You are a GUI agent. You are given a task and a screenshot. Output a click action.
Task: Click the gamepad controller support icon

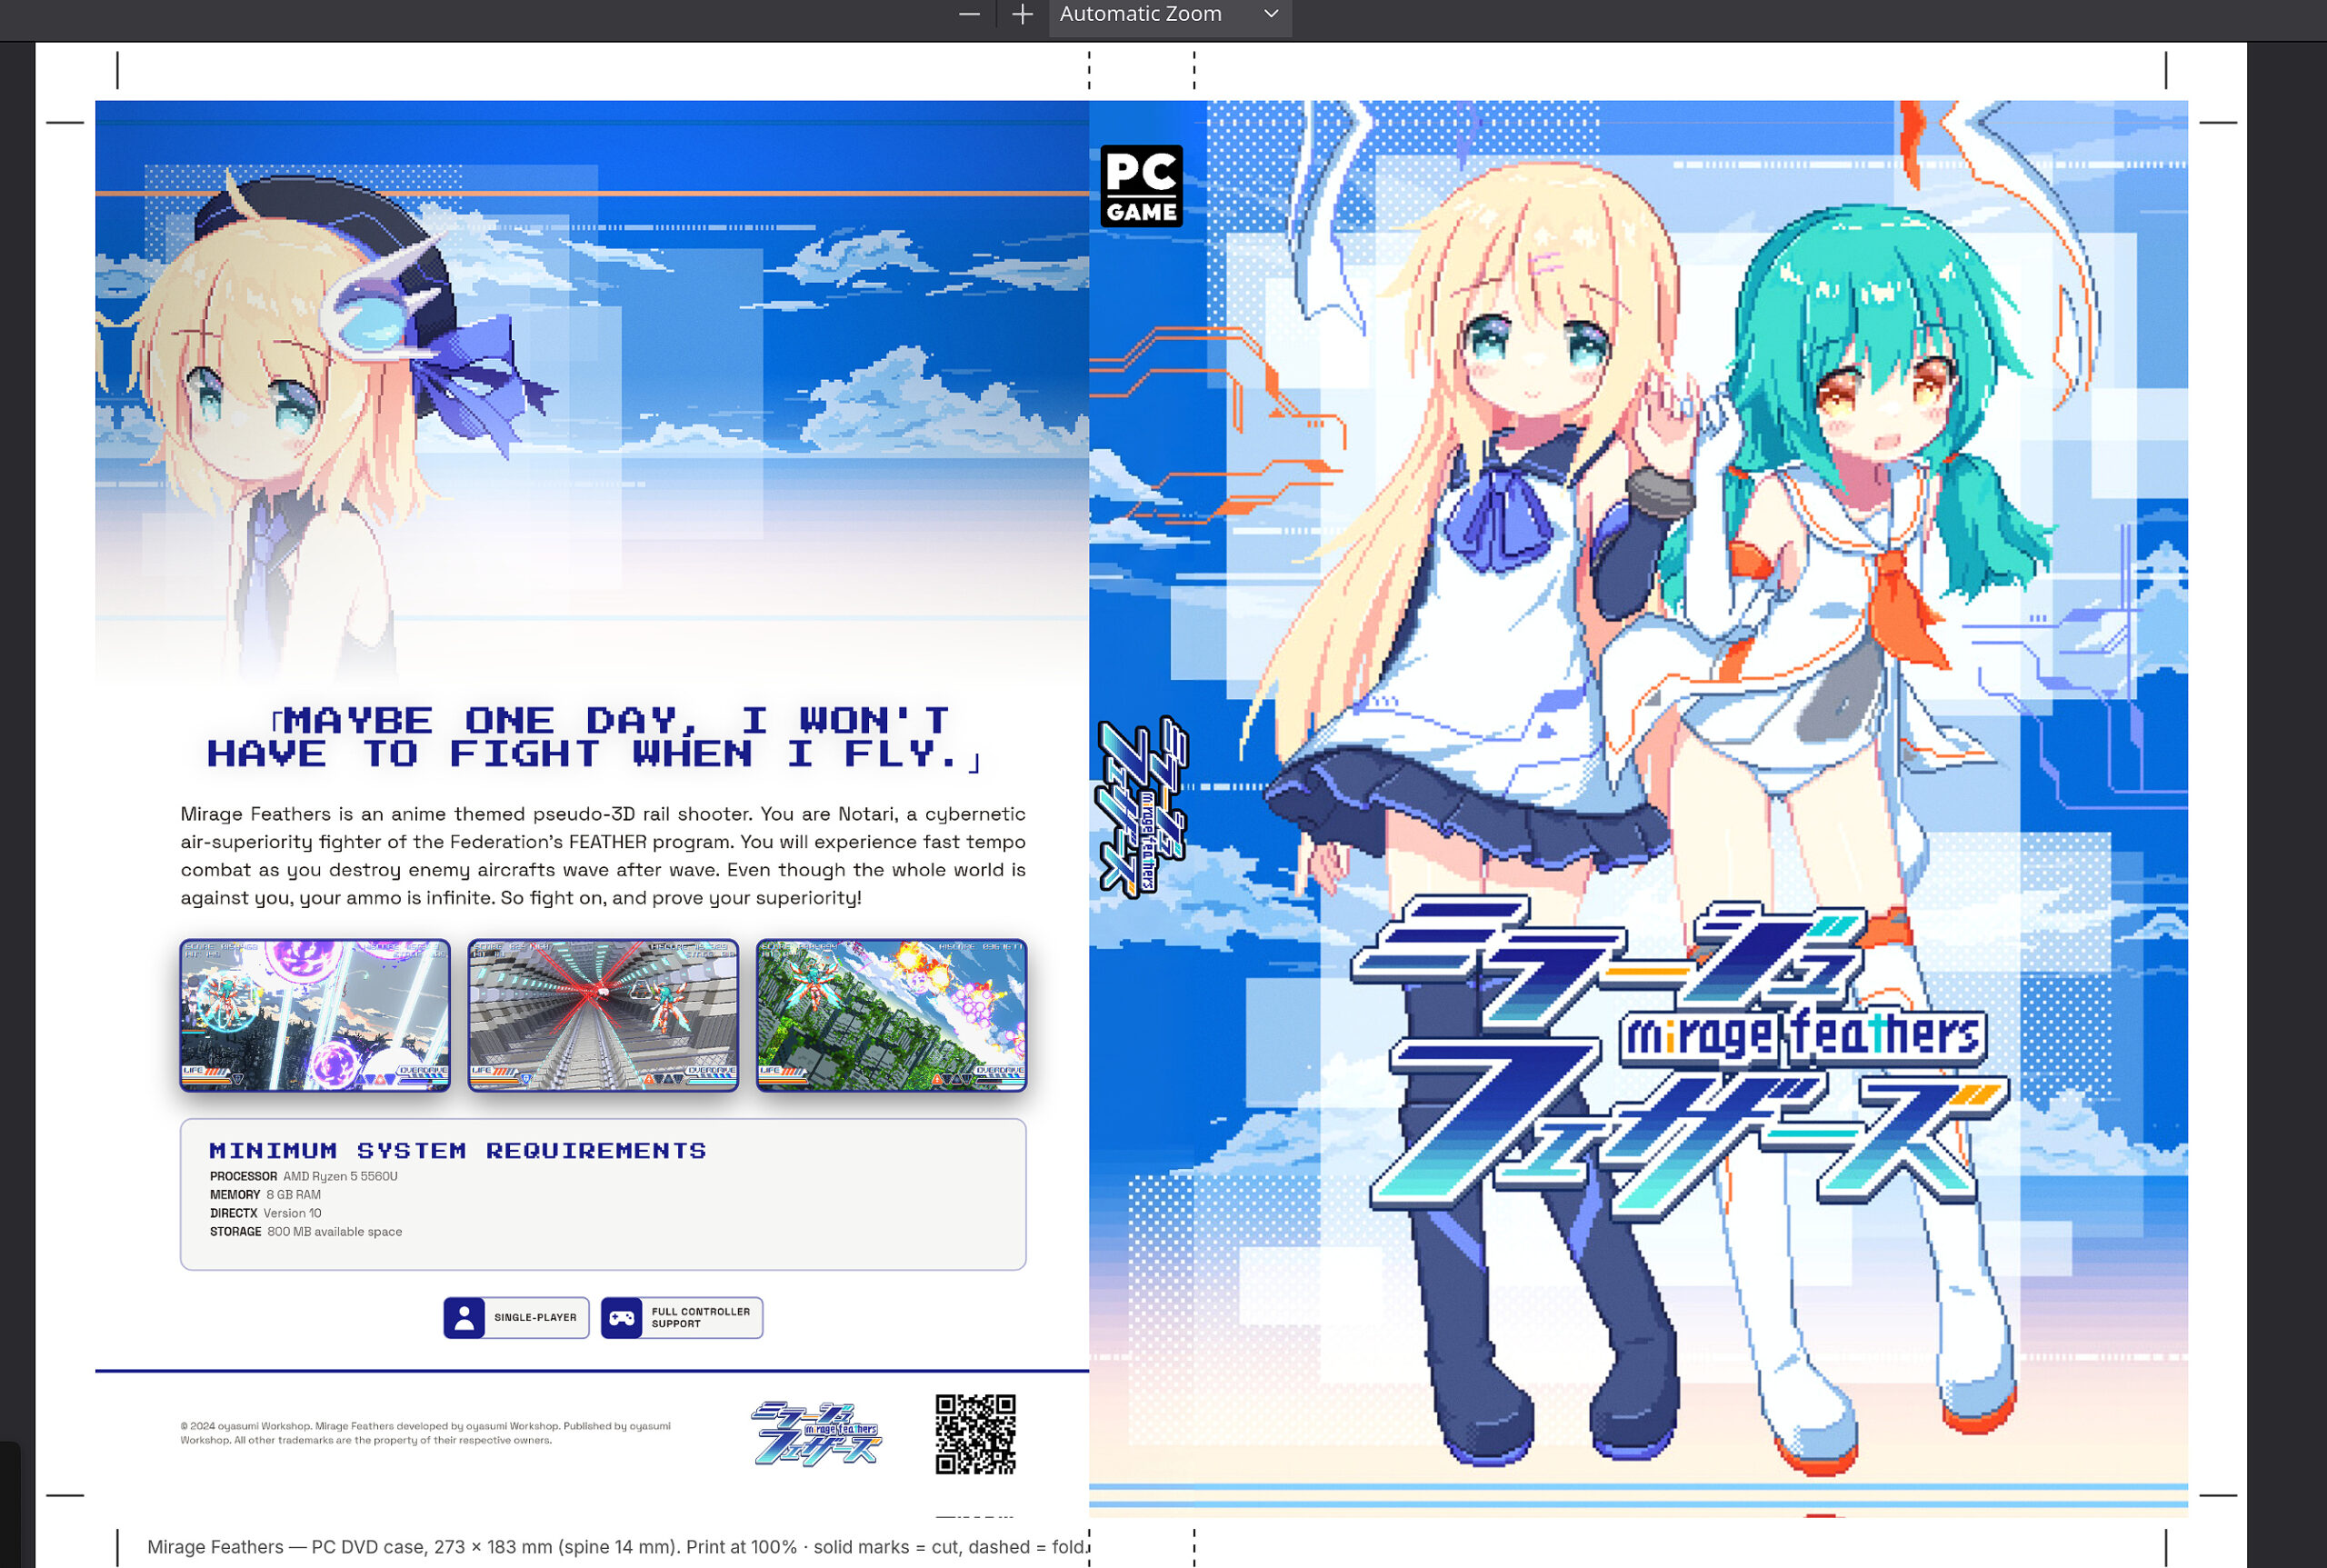(622, 1317)
